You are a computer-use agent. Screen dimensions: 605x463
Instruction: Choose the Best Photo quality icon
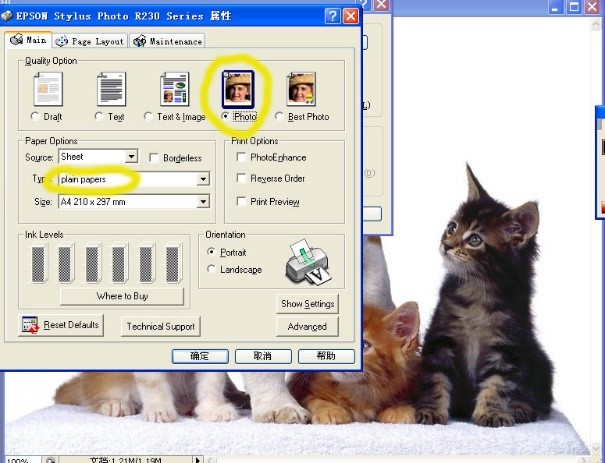(x=301, y=89)
